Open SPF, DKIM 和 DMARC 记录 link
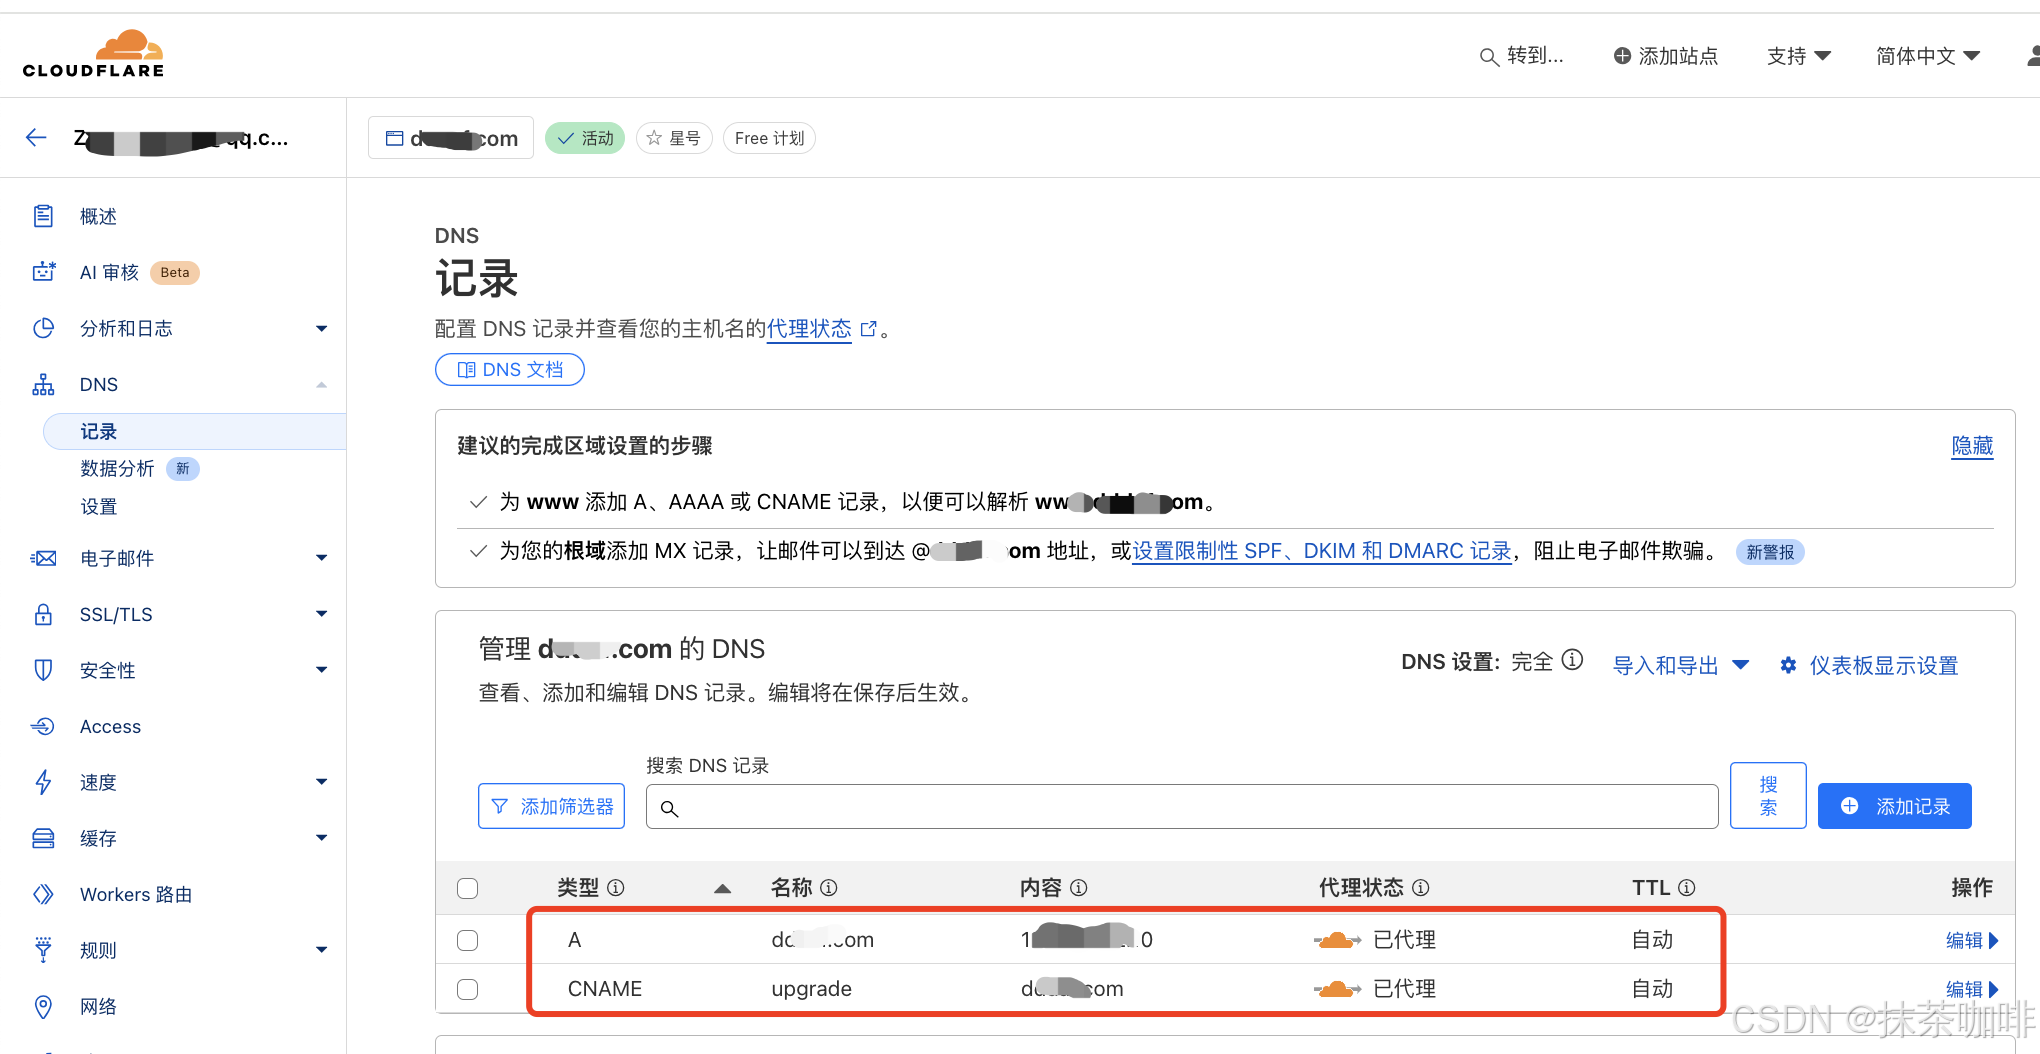Screen dimensions: 2040x1054 tap(1322, 551)
